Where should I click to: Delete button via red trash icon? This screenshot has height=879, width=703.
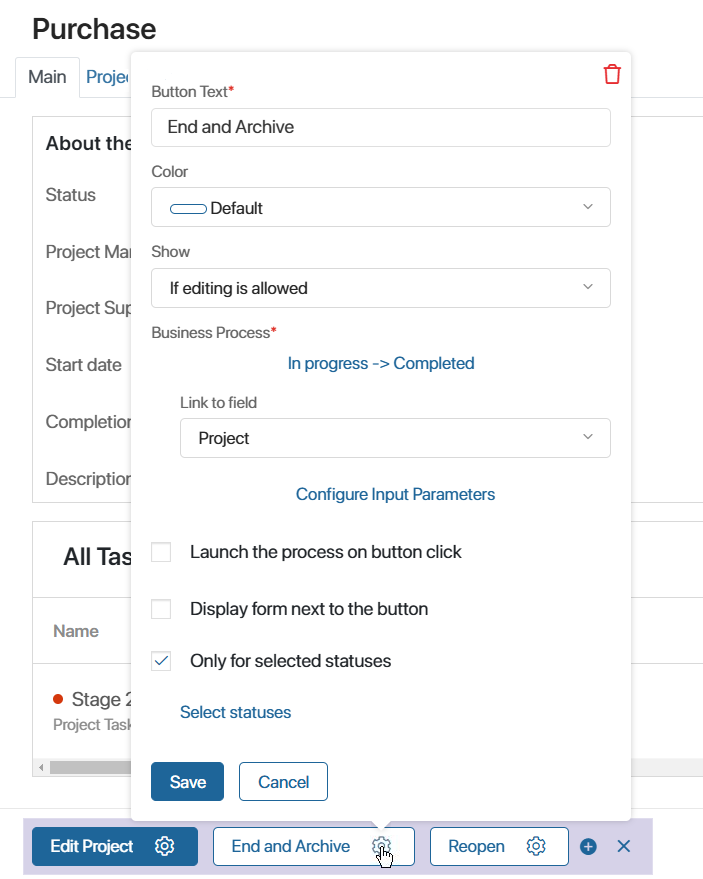point(612,74)
